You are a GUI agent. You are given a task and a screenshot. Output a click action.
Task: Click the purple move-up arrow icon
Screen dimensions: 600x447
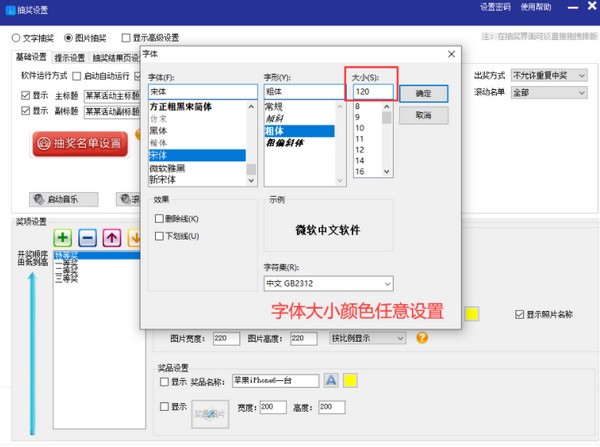[111, 238]
